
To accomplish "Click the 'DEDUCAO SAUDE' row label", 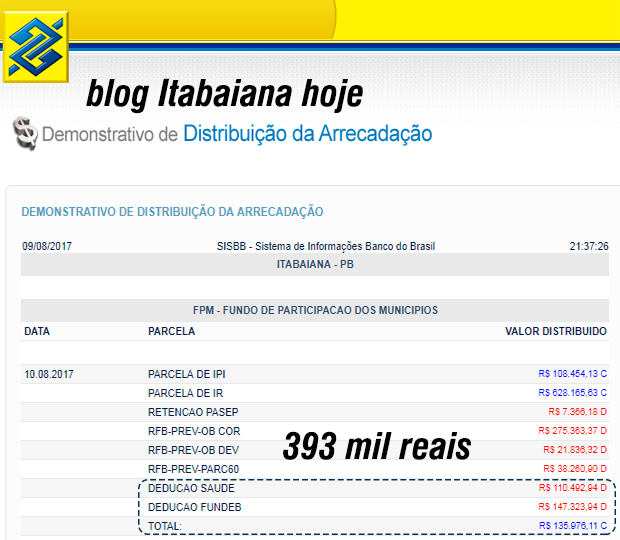I will (191, 488).
